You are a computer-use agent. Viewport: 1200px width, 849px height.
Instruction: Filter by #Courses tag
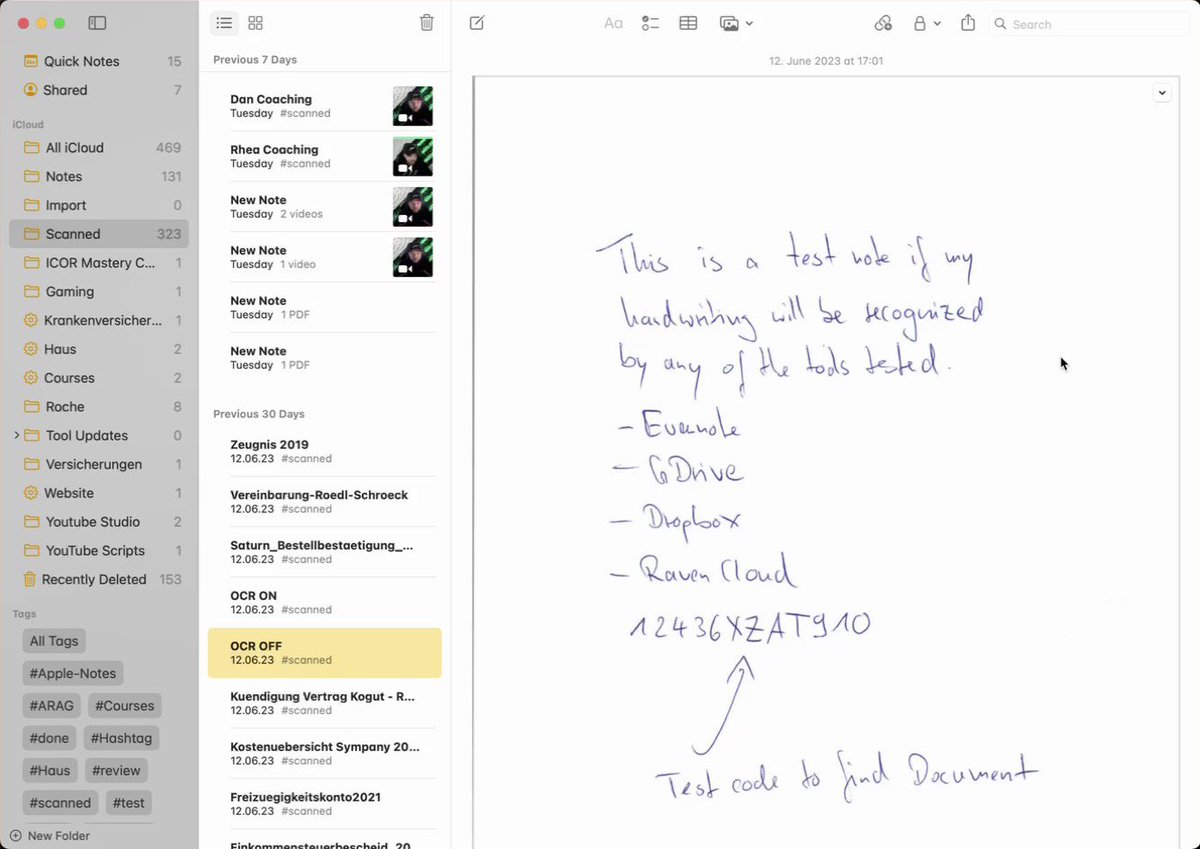124,705
